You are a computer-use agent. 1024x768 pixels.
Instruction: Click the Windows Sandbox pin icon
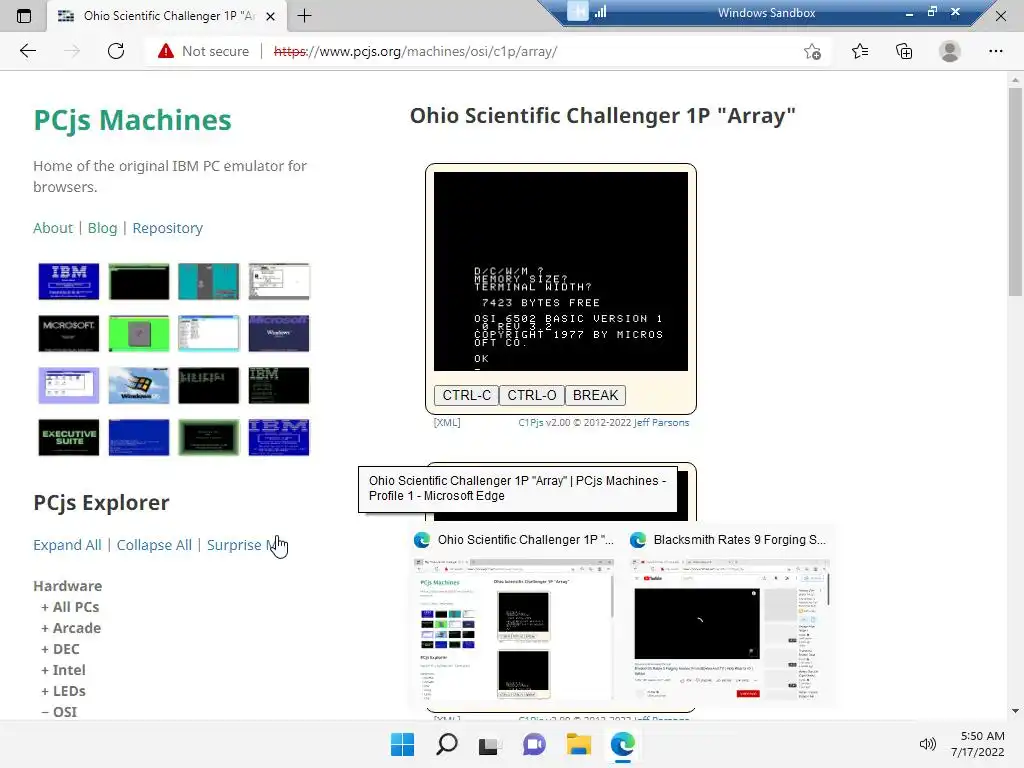[577, 12]
